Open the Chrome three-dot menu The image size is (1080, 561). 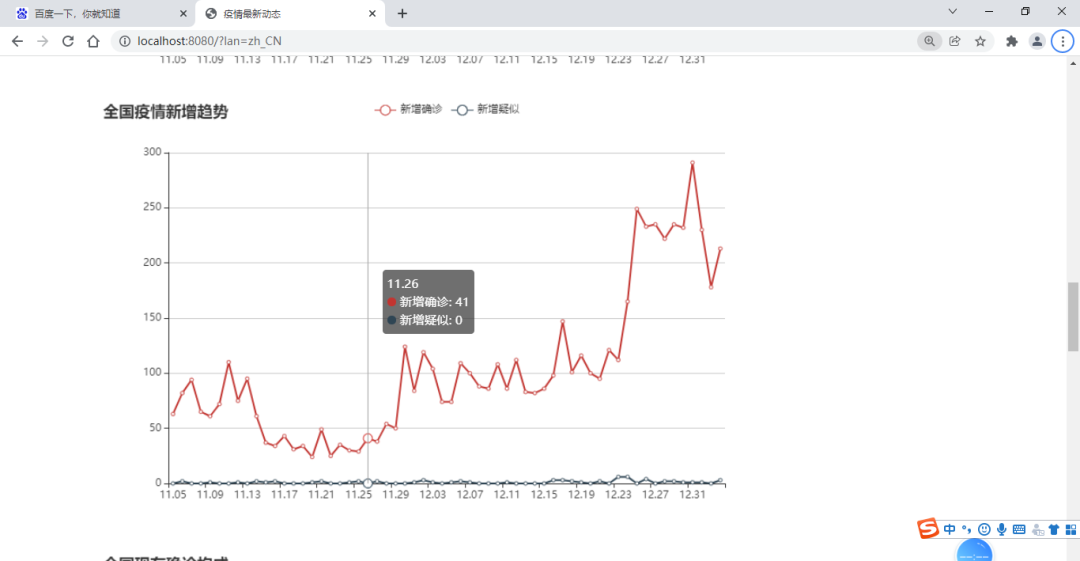tap(1063, 41)
